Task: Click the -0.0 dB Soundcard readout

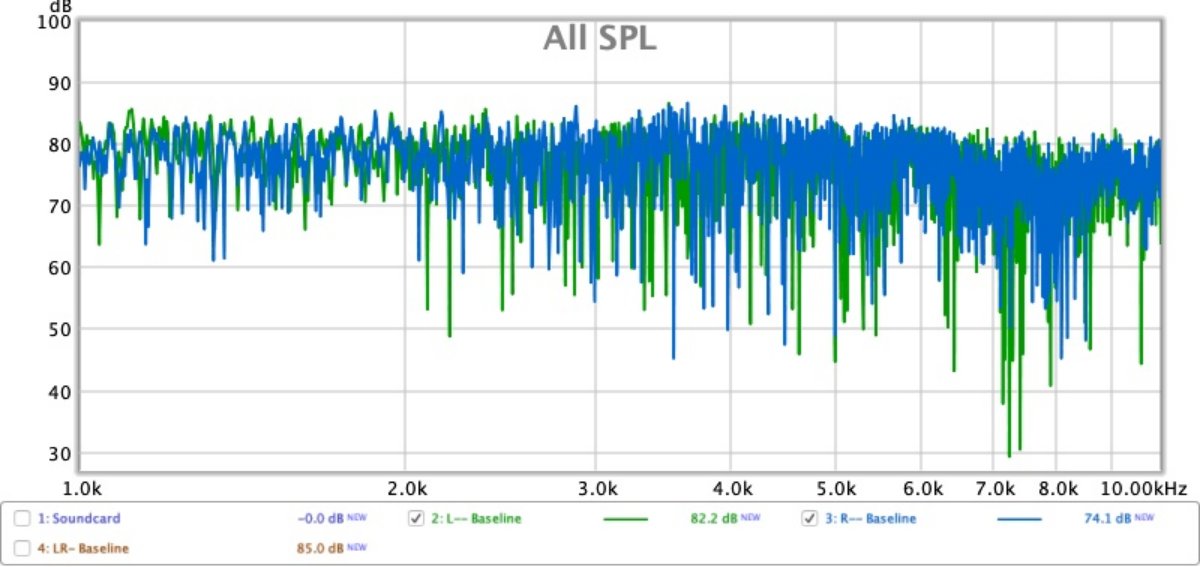Action: [x=320, y=519]
